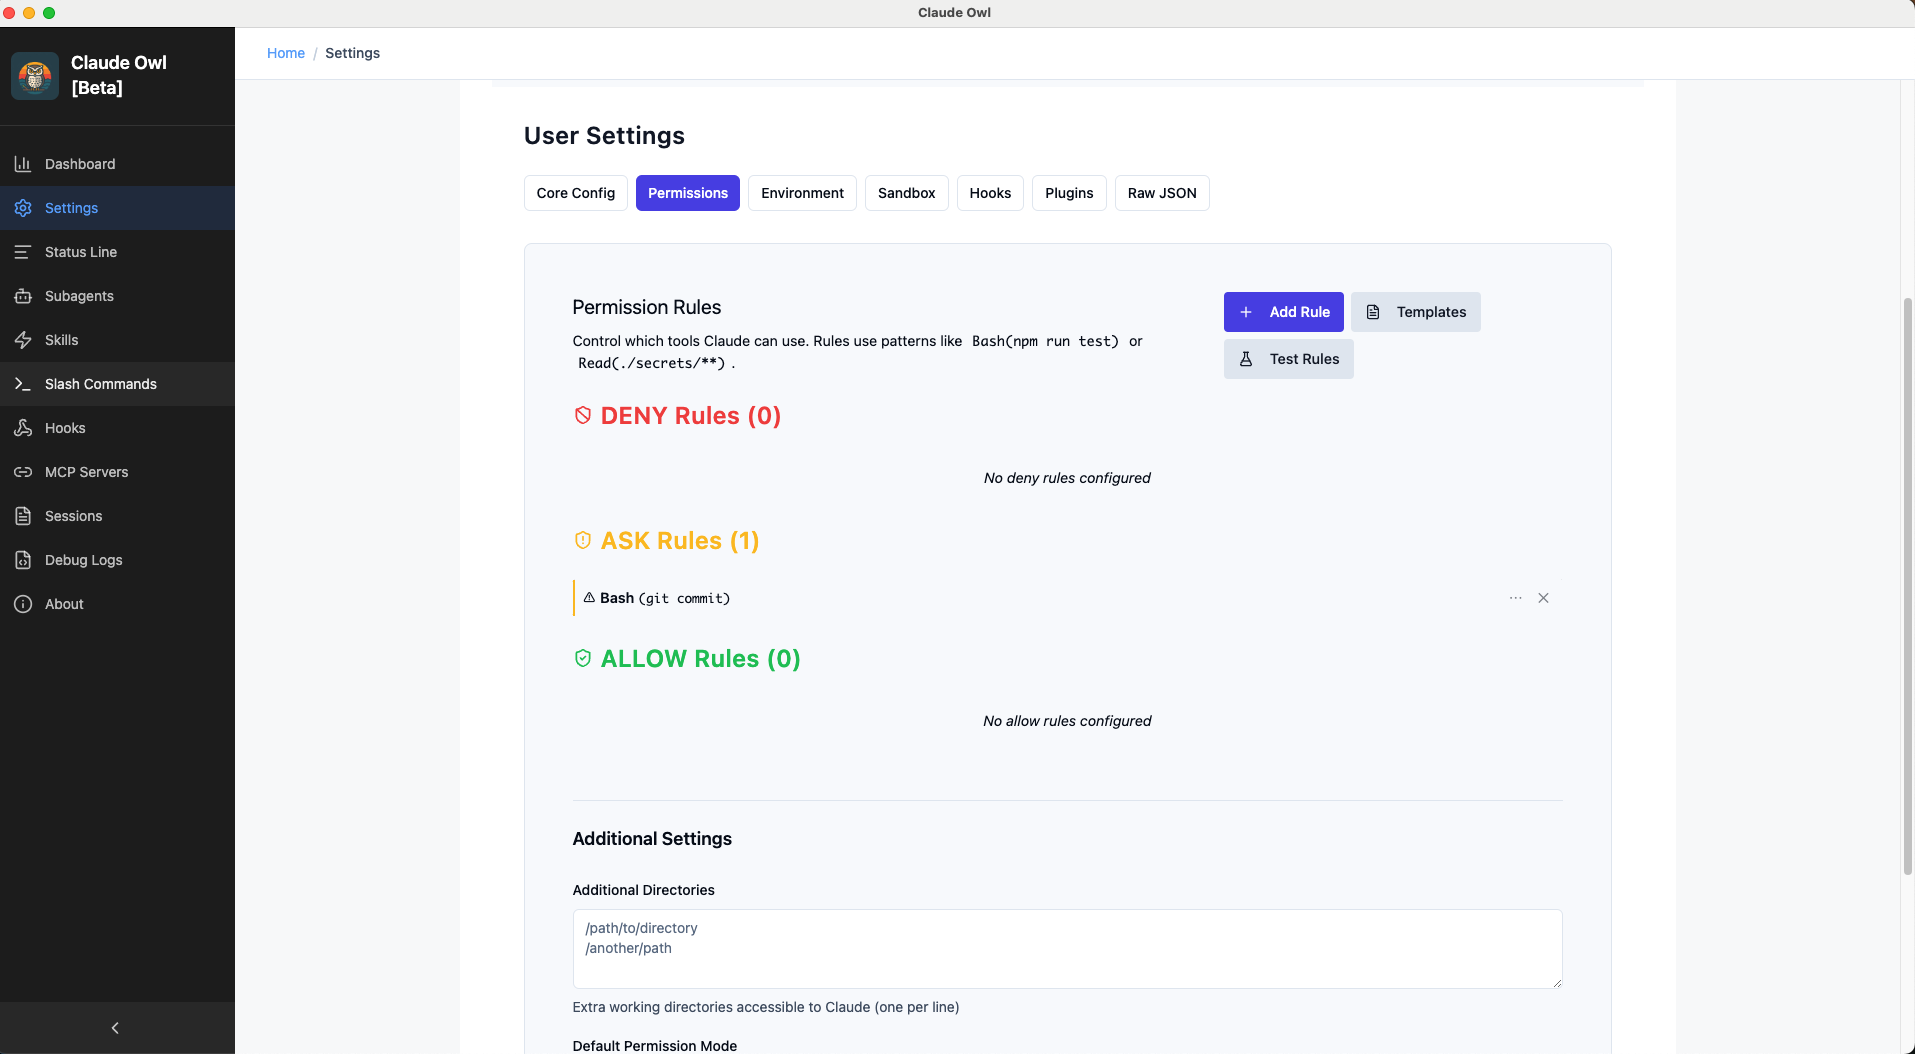This screenshot has width=1915, height=1054.
Task: Collapse the sidebar with the chevron
Action: 115,1027
